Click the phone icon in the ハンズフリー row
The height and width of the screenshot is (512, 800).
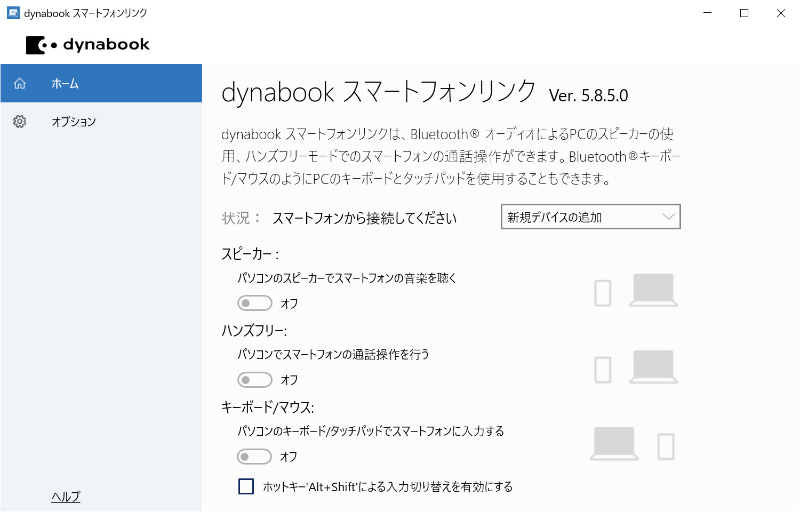tap(603, 370)
